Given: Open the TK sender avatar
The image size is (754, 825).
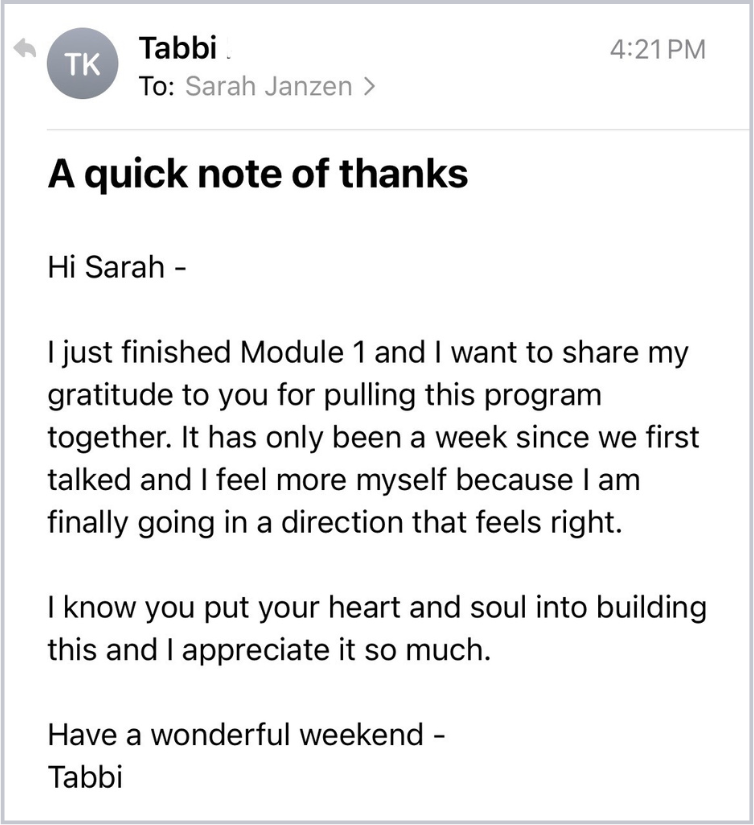Looking at the screenshot, I should tap(82, 65).
